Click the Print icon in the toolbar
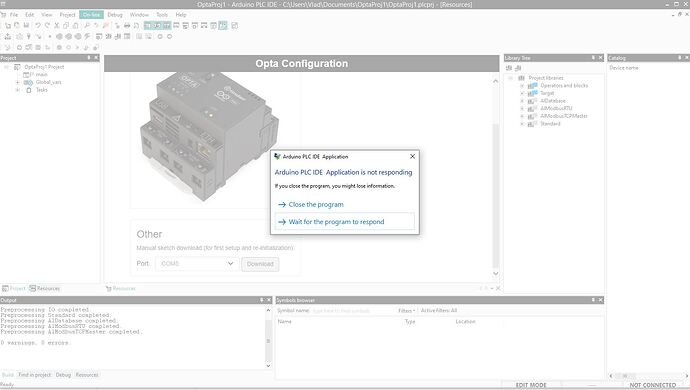Viewport: 690px width, 390px height. 127,26
